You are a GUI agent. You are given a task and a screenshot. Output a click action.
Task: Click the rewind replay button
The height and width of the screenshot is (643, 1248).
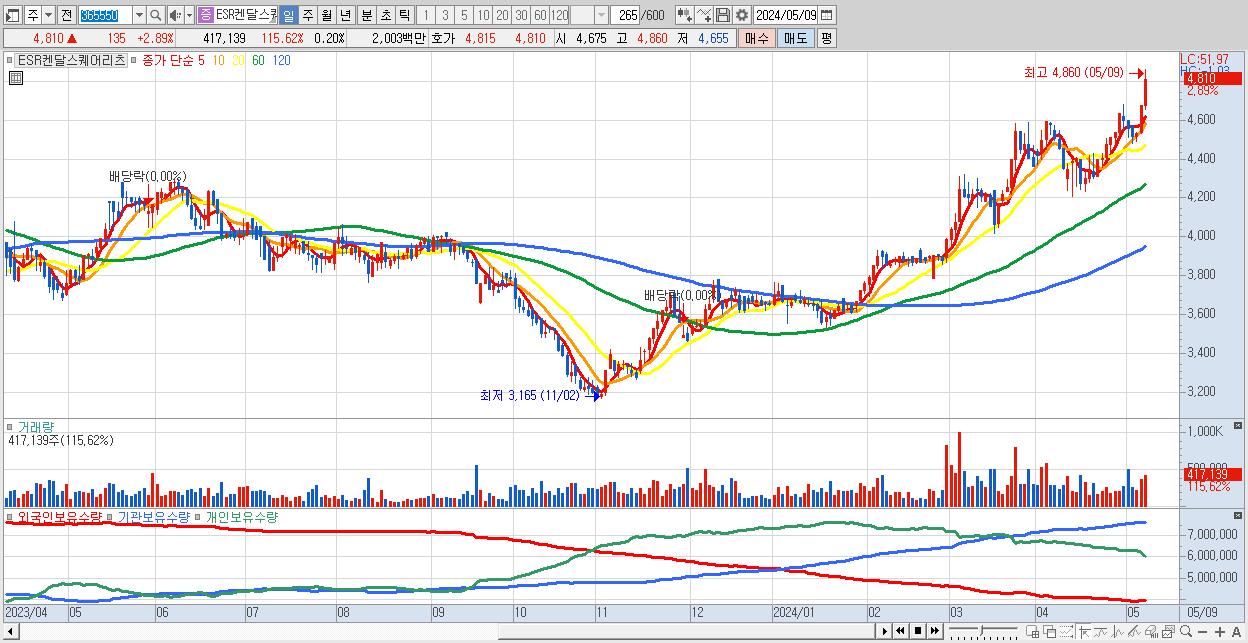click(900, 631)
